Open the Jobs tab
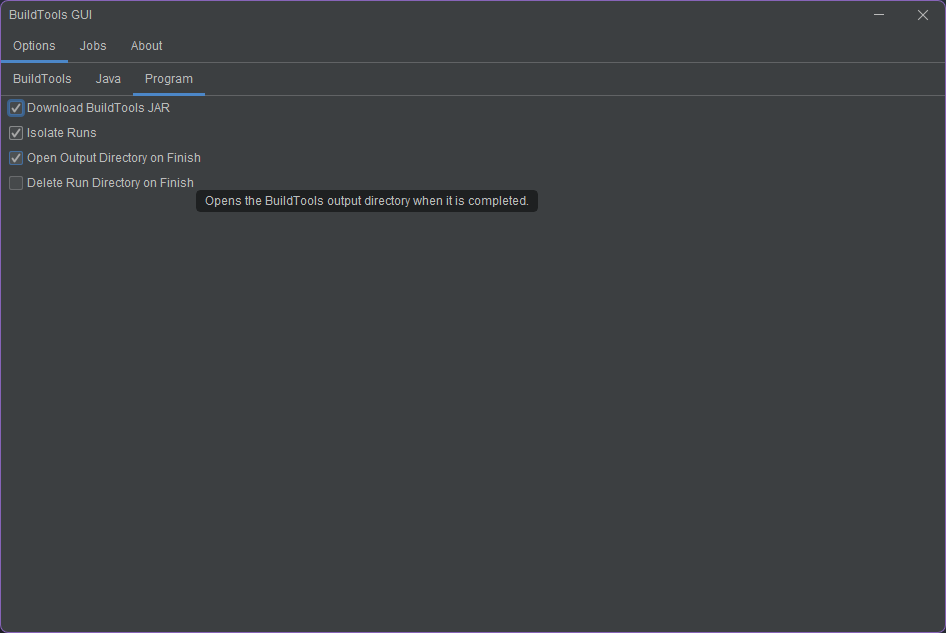 click(x=93, y=46)
